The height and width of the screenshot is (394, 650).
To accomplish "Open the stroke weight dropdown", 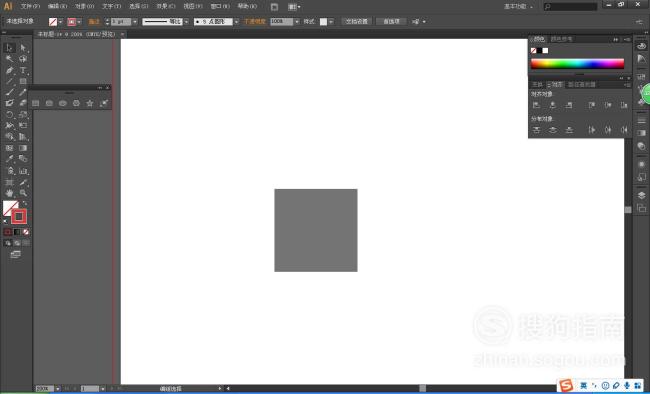I will point(135,22).
